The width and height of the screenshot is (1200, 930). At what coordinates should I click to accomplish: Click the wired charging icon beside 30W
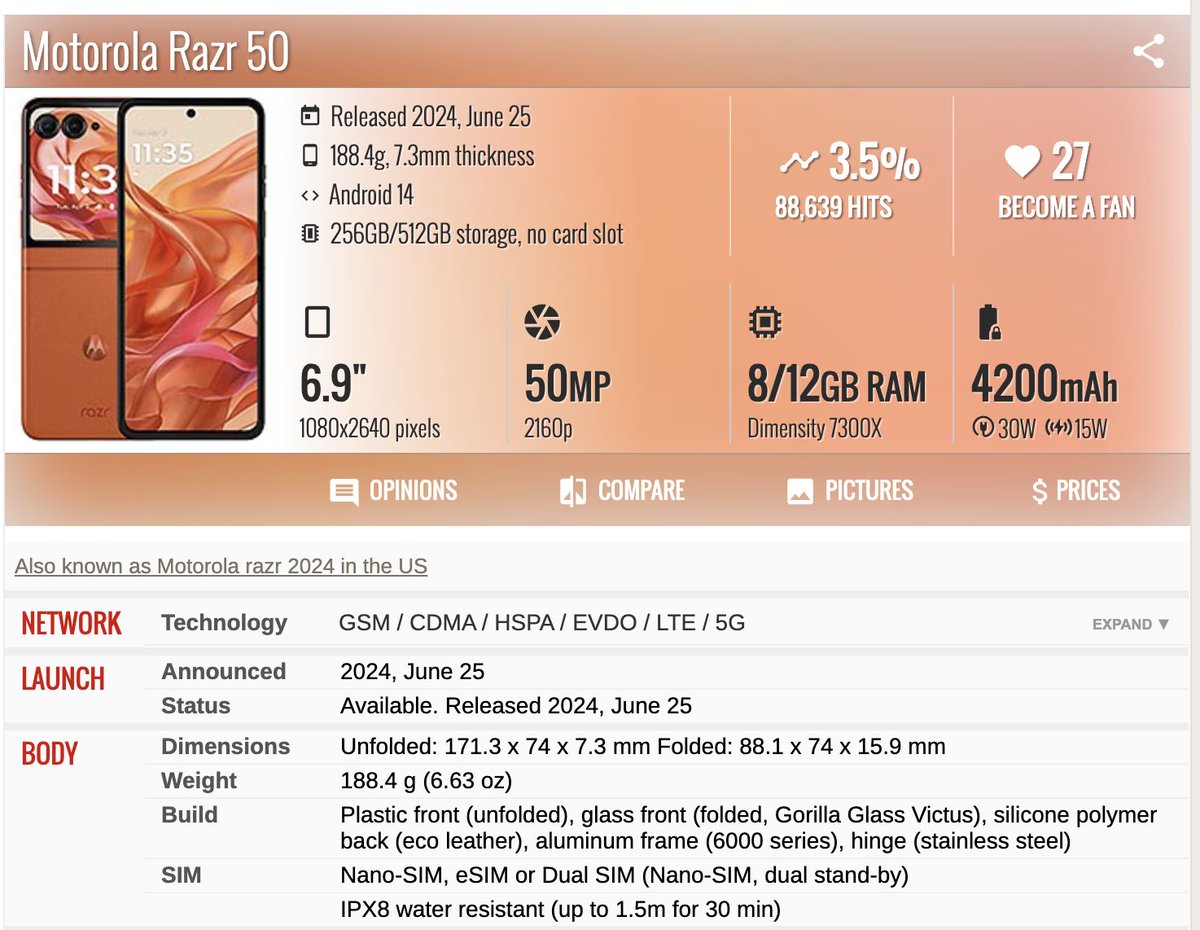coord(983,429)
